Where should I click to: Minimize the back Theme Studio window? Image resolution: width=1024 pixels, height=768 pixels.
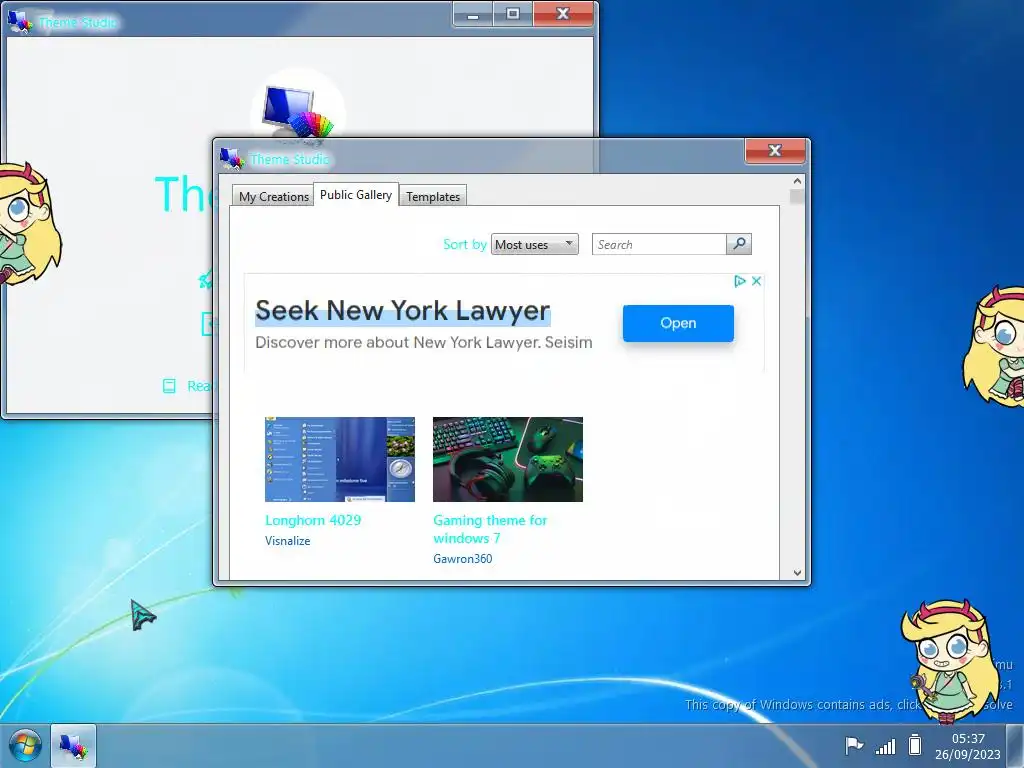pyautogui.click(x=473, y=14)
